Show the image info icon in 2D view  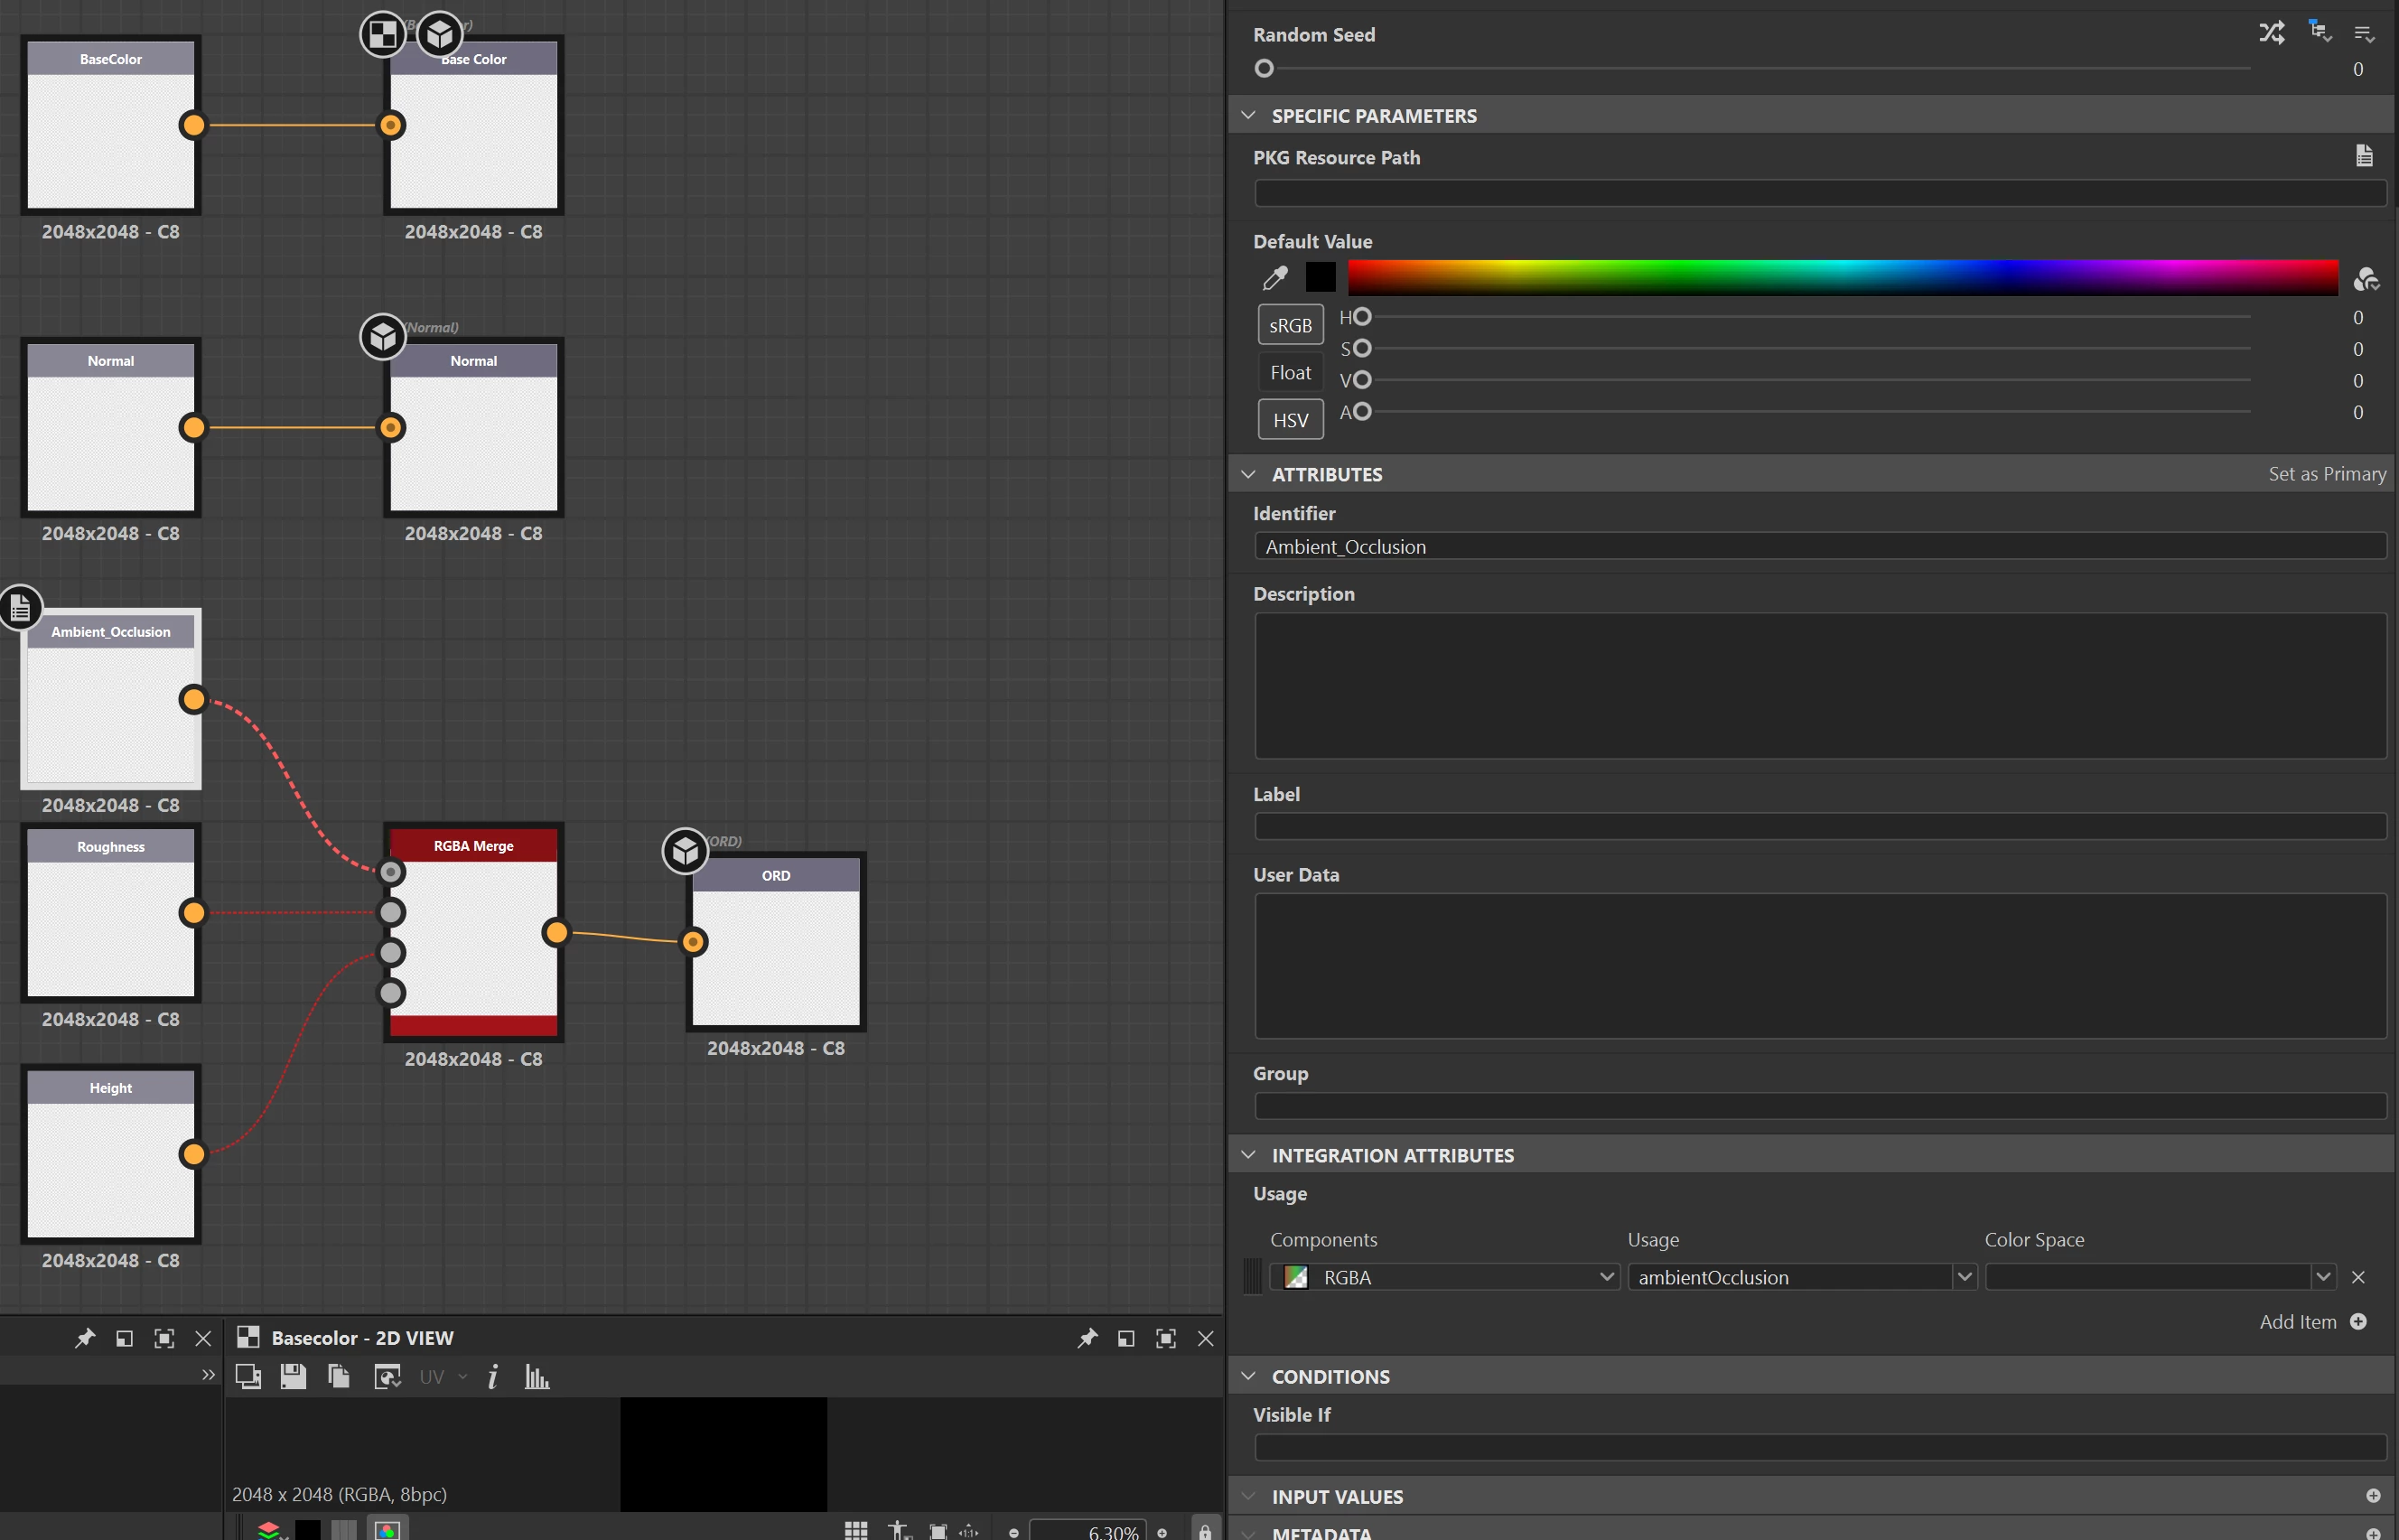coord(492,1377)
